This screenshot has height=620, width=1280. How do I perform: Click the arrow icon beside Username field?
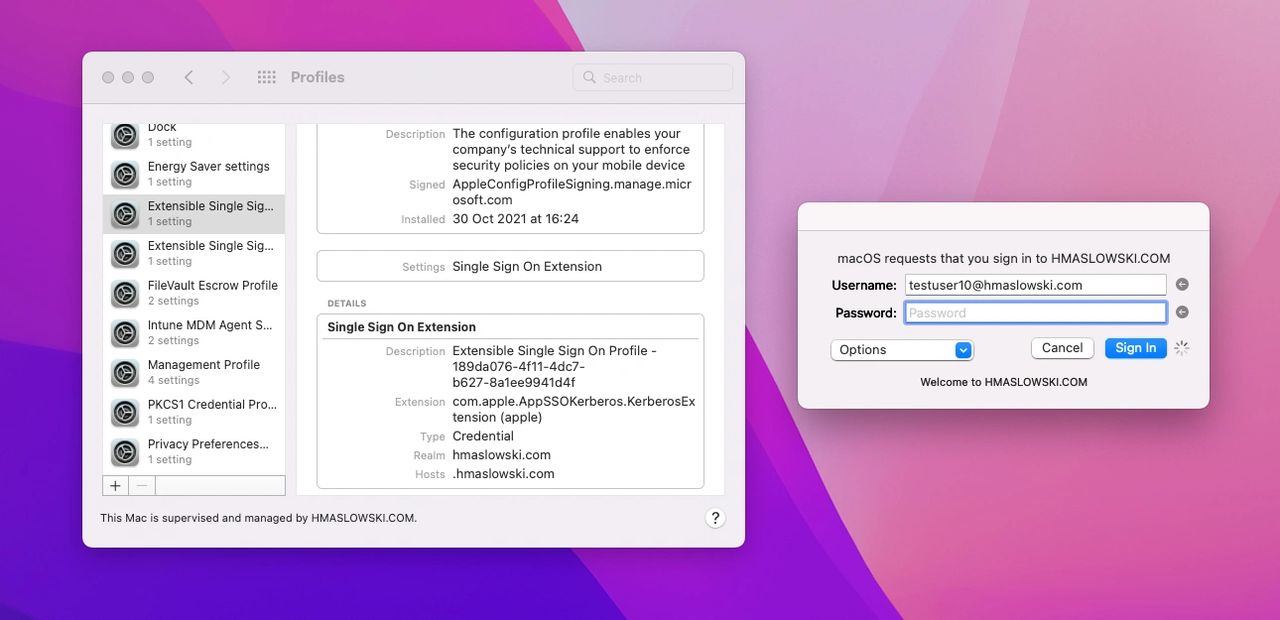tap(1182, 285)
